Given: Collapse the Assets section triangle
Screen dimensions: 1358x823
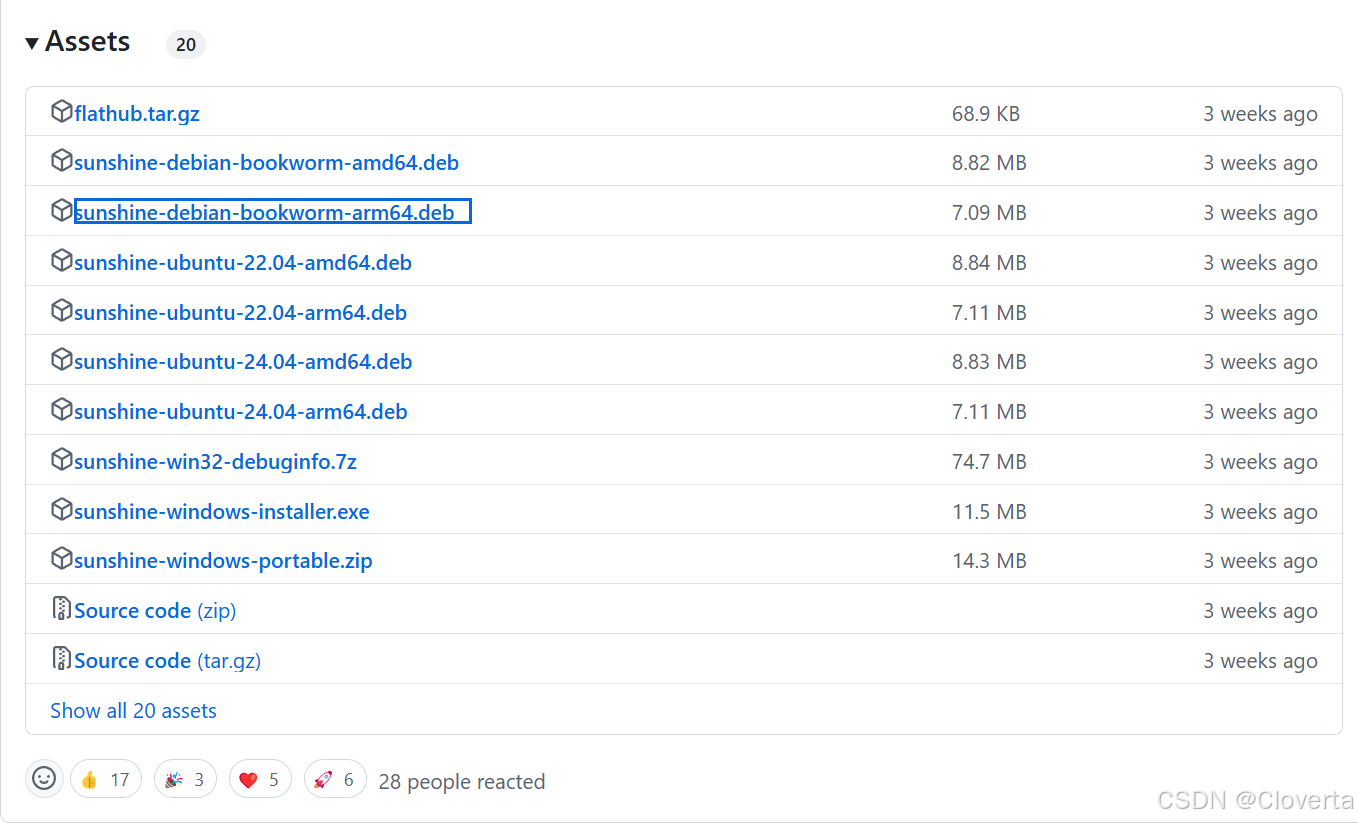Looking at the screenshot, I should 32,42.
